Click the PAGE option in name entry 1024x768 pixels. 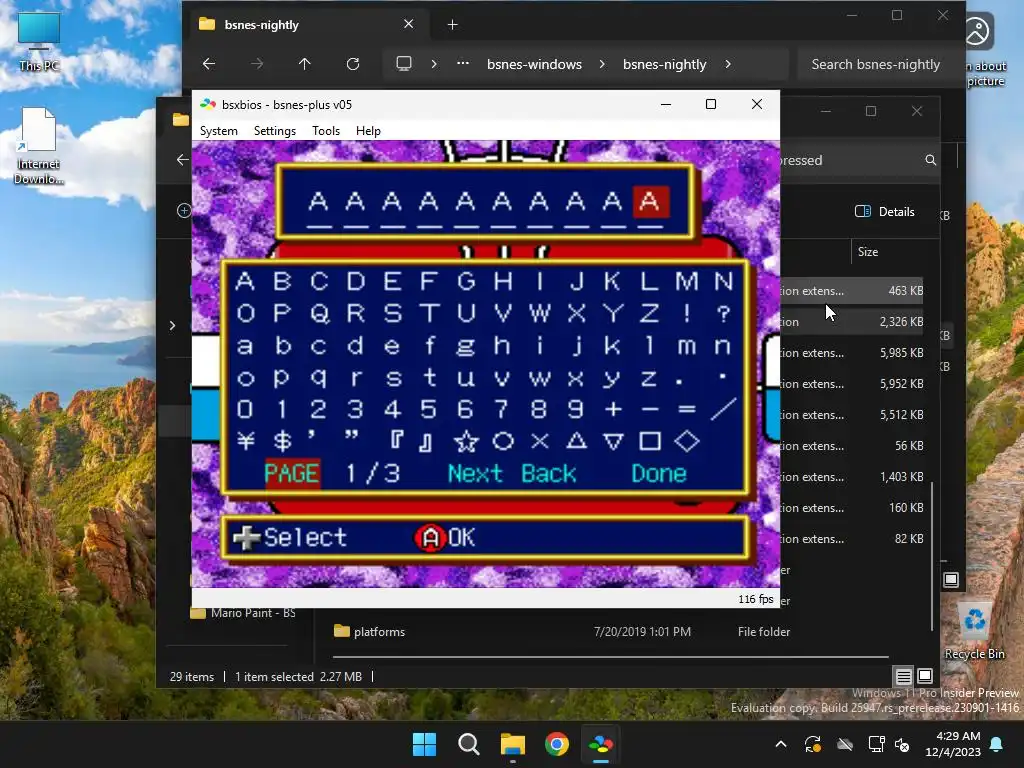(291, 473)
